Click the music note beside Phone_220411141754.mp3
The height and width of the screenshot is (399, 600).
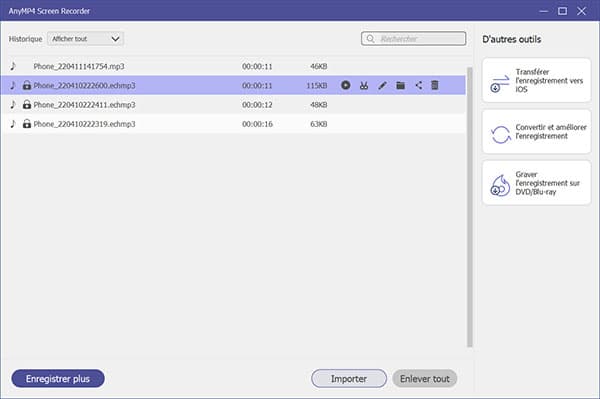pyautogui.click(x=13, y=66)
